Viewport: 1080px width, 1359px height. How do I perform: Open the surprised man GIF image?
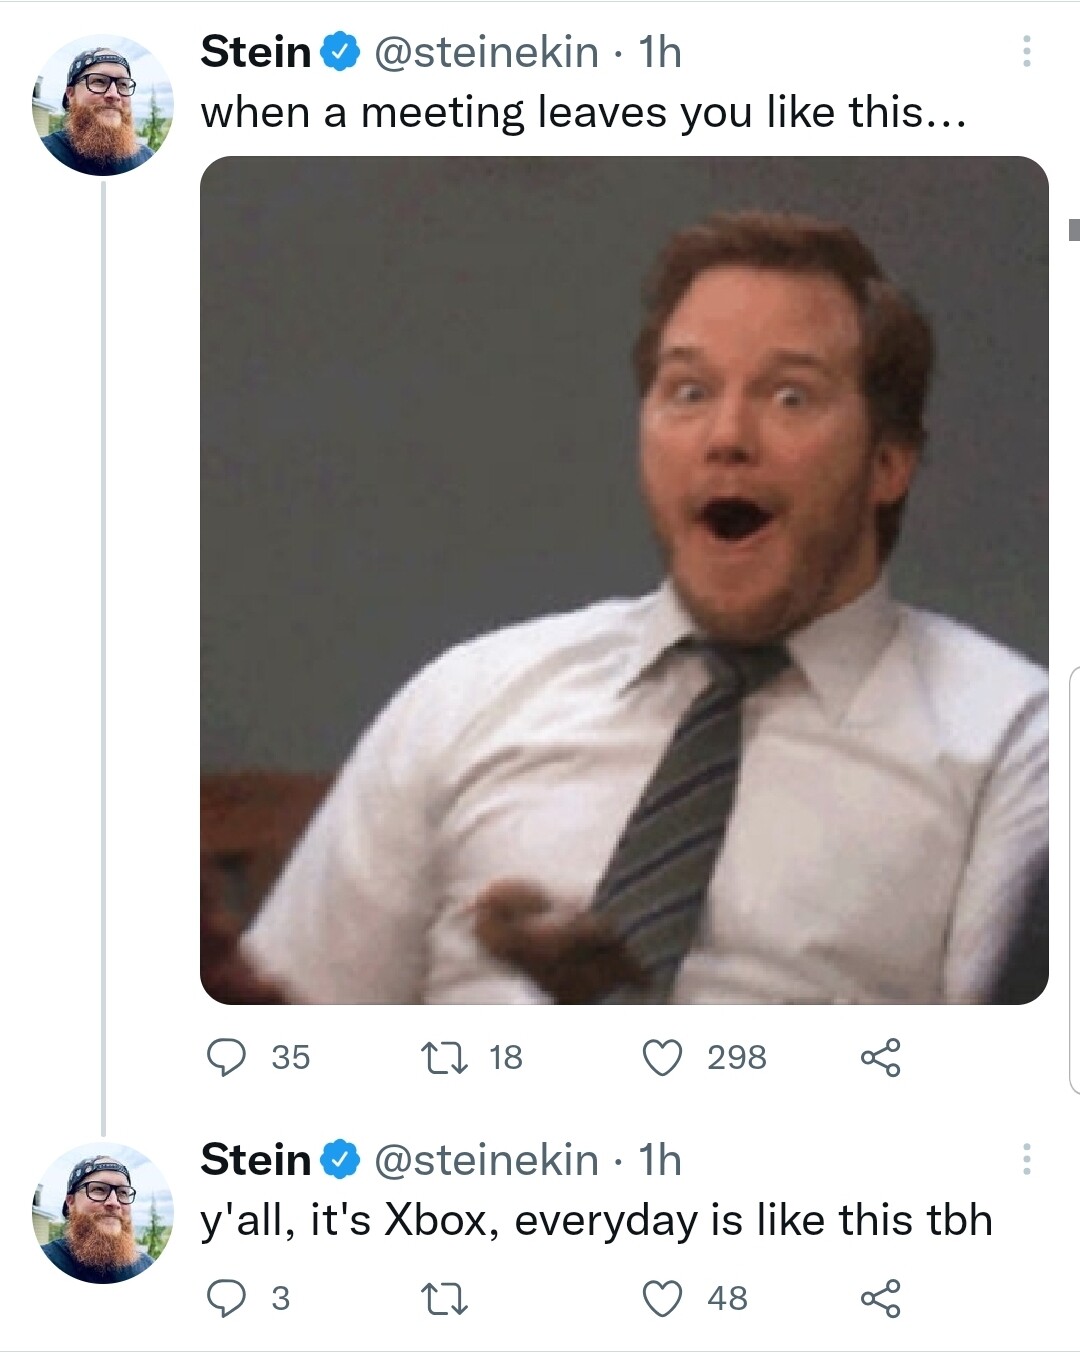[624, 580]
